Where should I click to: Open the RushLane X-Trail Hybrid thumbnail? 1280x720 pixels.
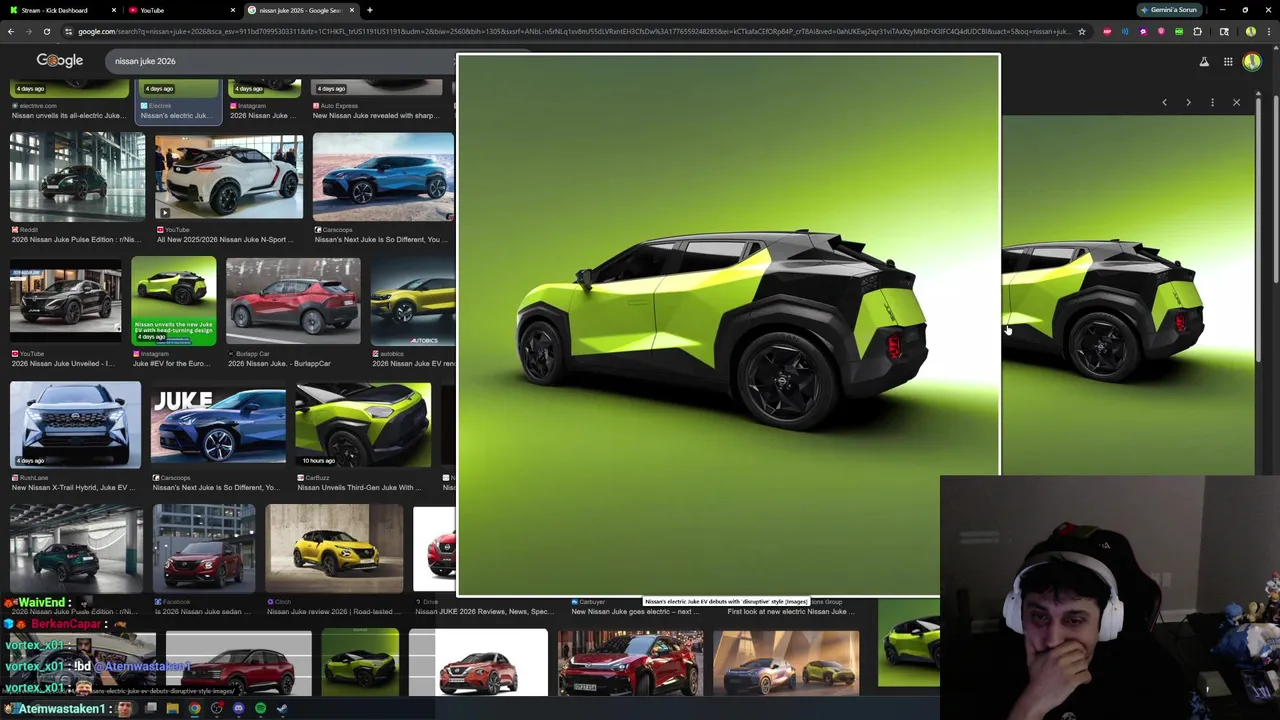click(x=76, y=424)
